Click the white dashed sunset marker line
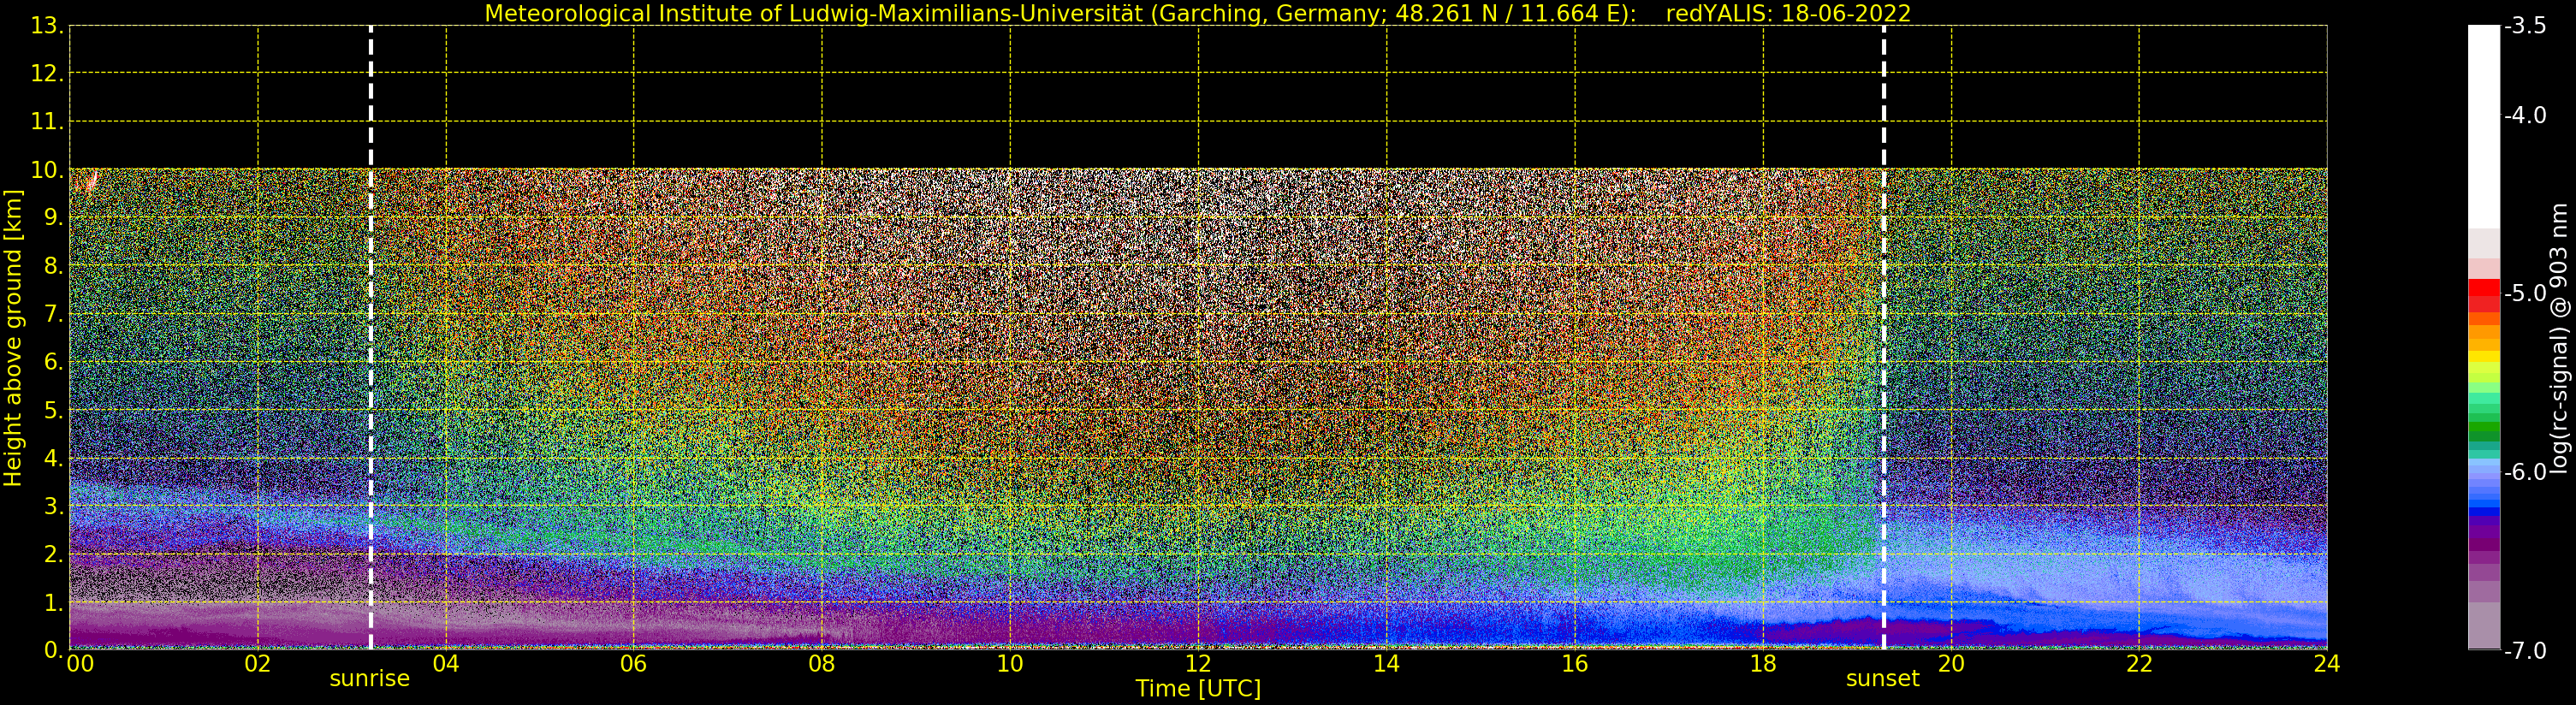2576x705 pixels. coord(1884,338)
